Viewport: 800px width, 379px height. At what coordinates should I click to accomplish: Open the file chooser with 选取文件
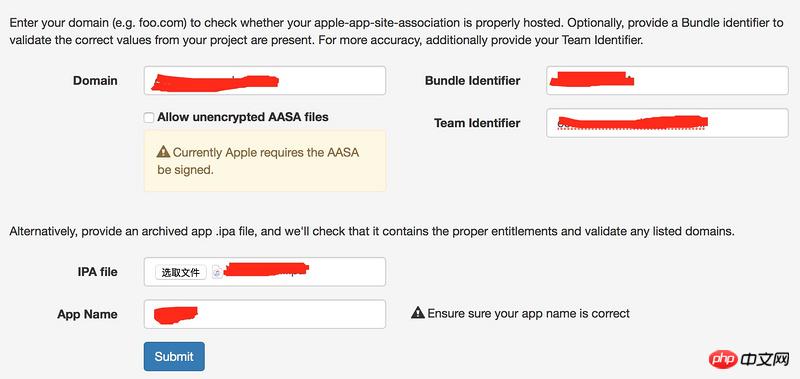pos(181,272)
